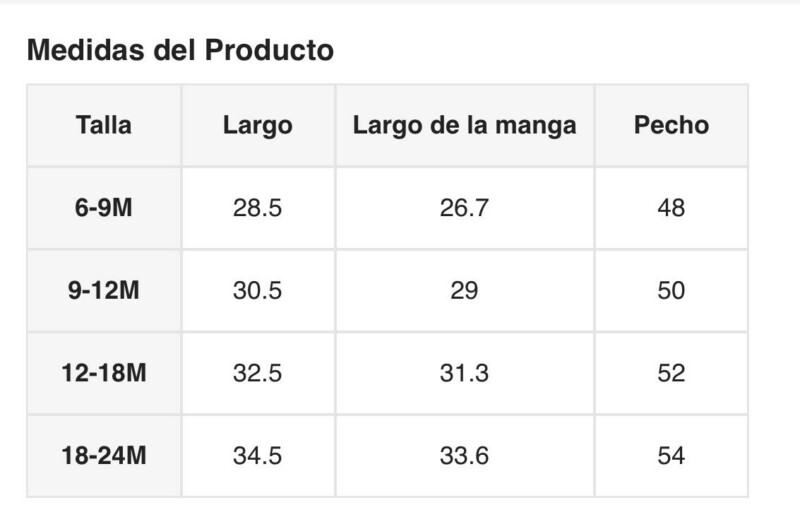Click the 28.5 length cell
The height and width of the screenshot is (517, 800).
tap(258, 208)
